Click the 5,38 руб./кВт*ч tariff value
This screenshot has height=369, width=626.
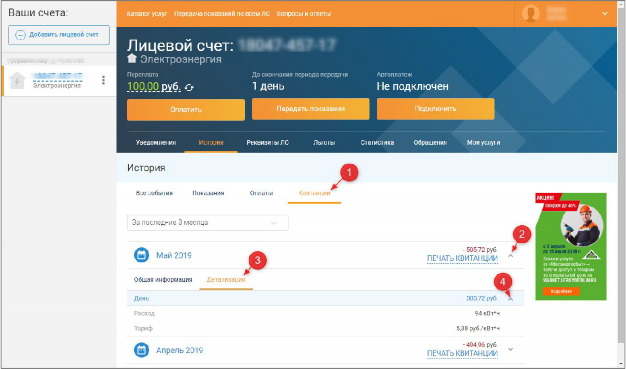click(x=478, y=329)
